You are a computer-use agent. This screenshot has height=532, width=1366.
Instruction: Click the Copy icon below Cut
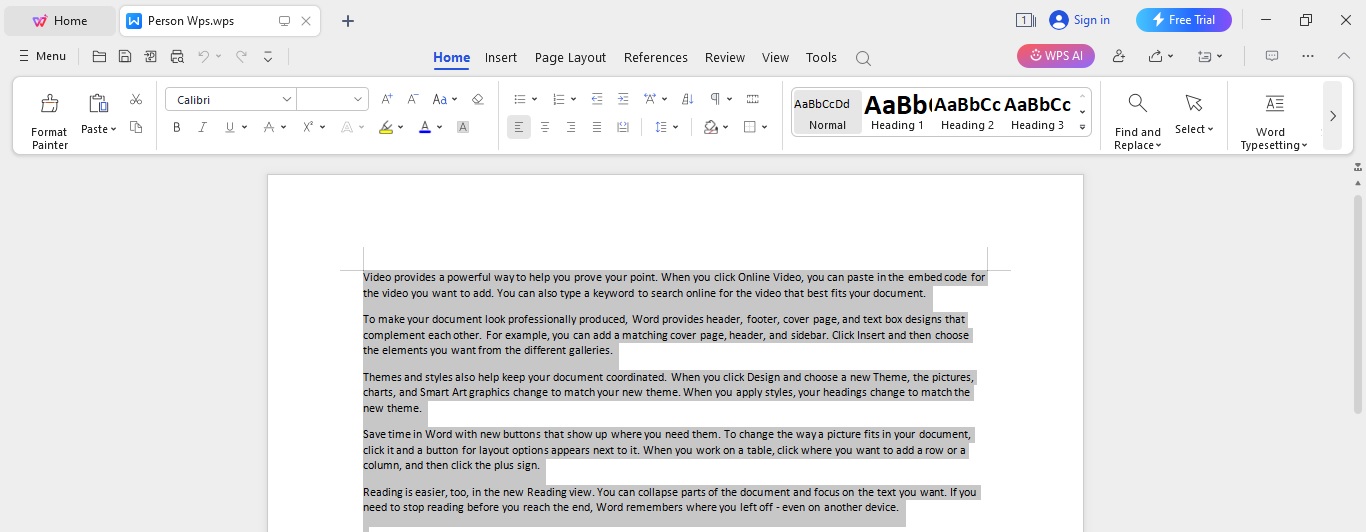click(x=136, y=127)
